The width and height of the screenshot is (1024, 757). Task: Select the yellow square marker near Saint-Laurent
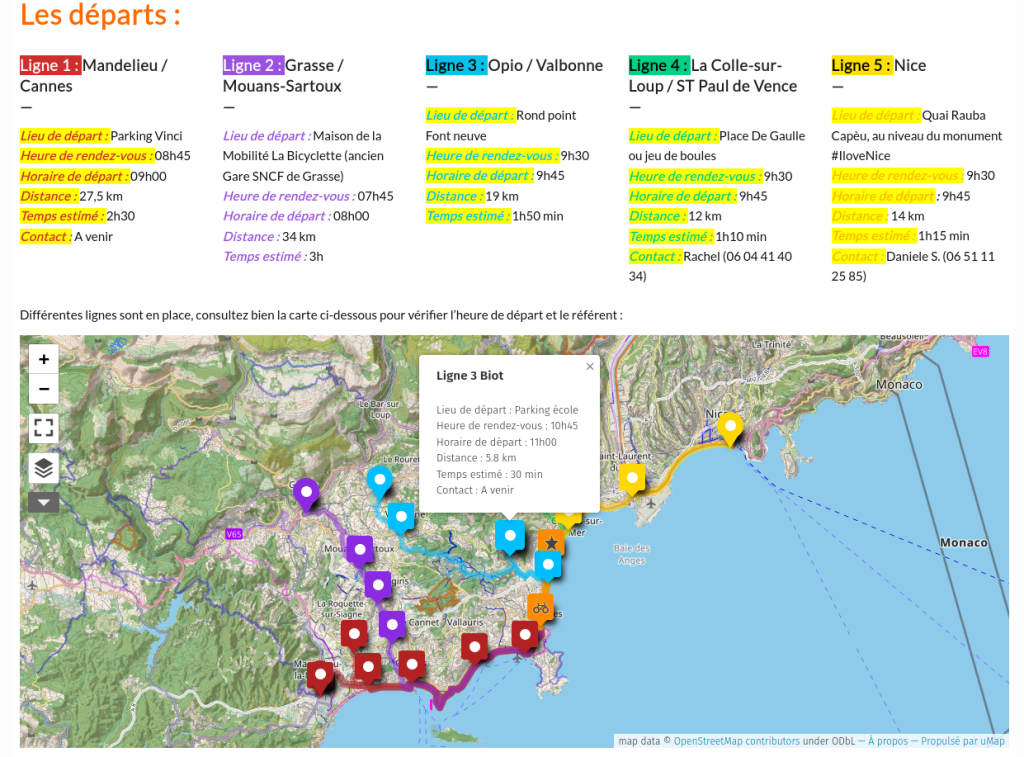click(632, 478)
